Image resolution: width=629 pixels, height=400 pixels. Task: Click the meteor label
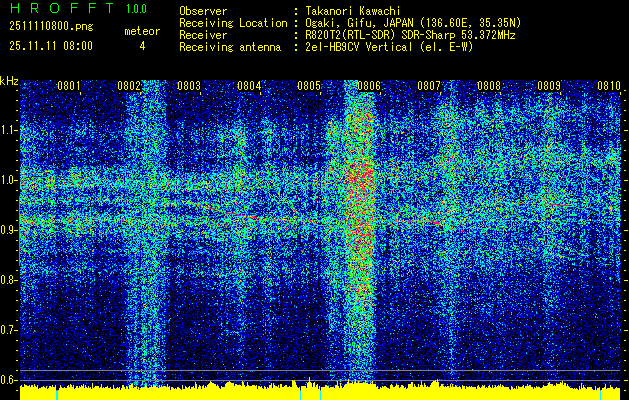pyautogui.click(x=142, y=31)
